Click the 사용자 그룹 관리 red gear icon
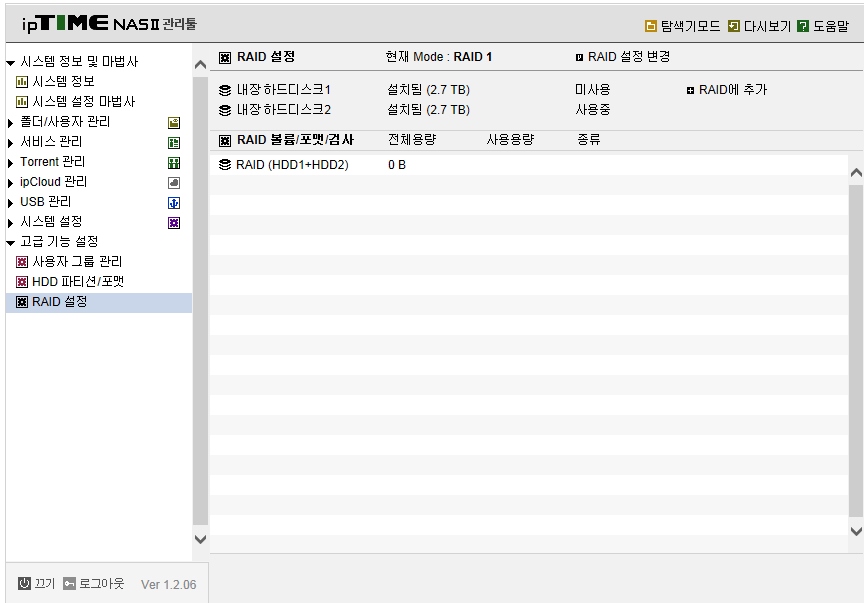 (22, 262)
